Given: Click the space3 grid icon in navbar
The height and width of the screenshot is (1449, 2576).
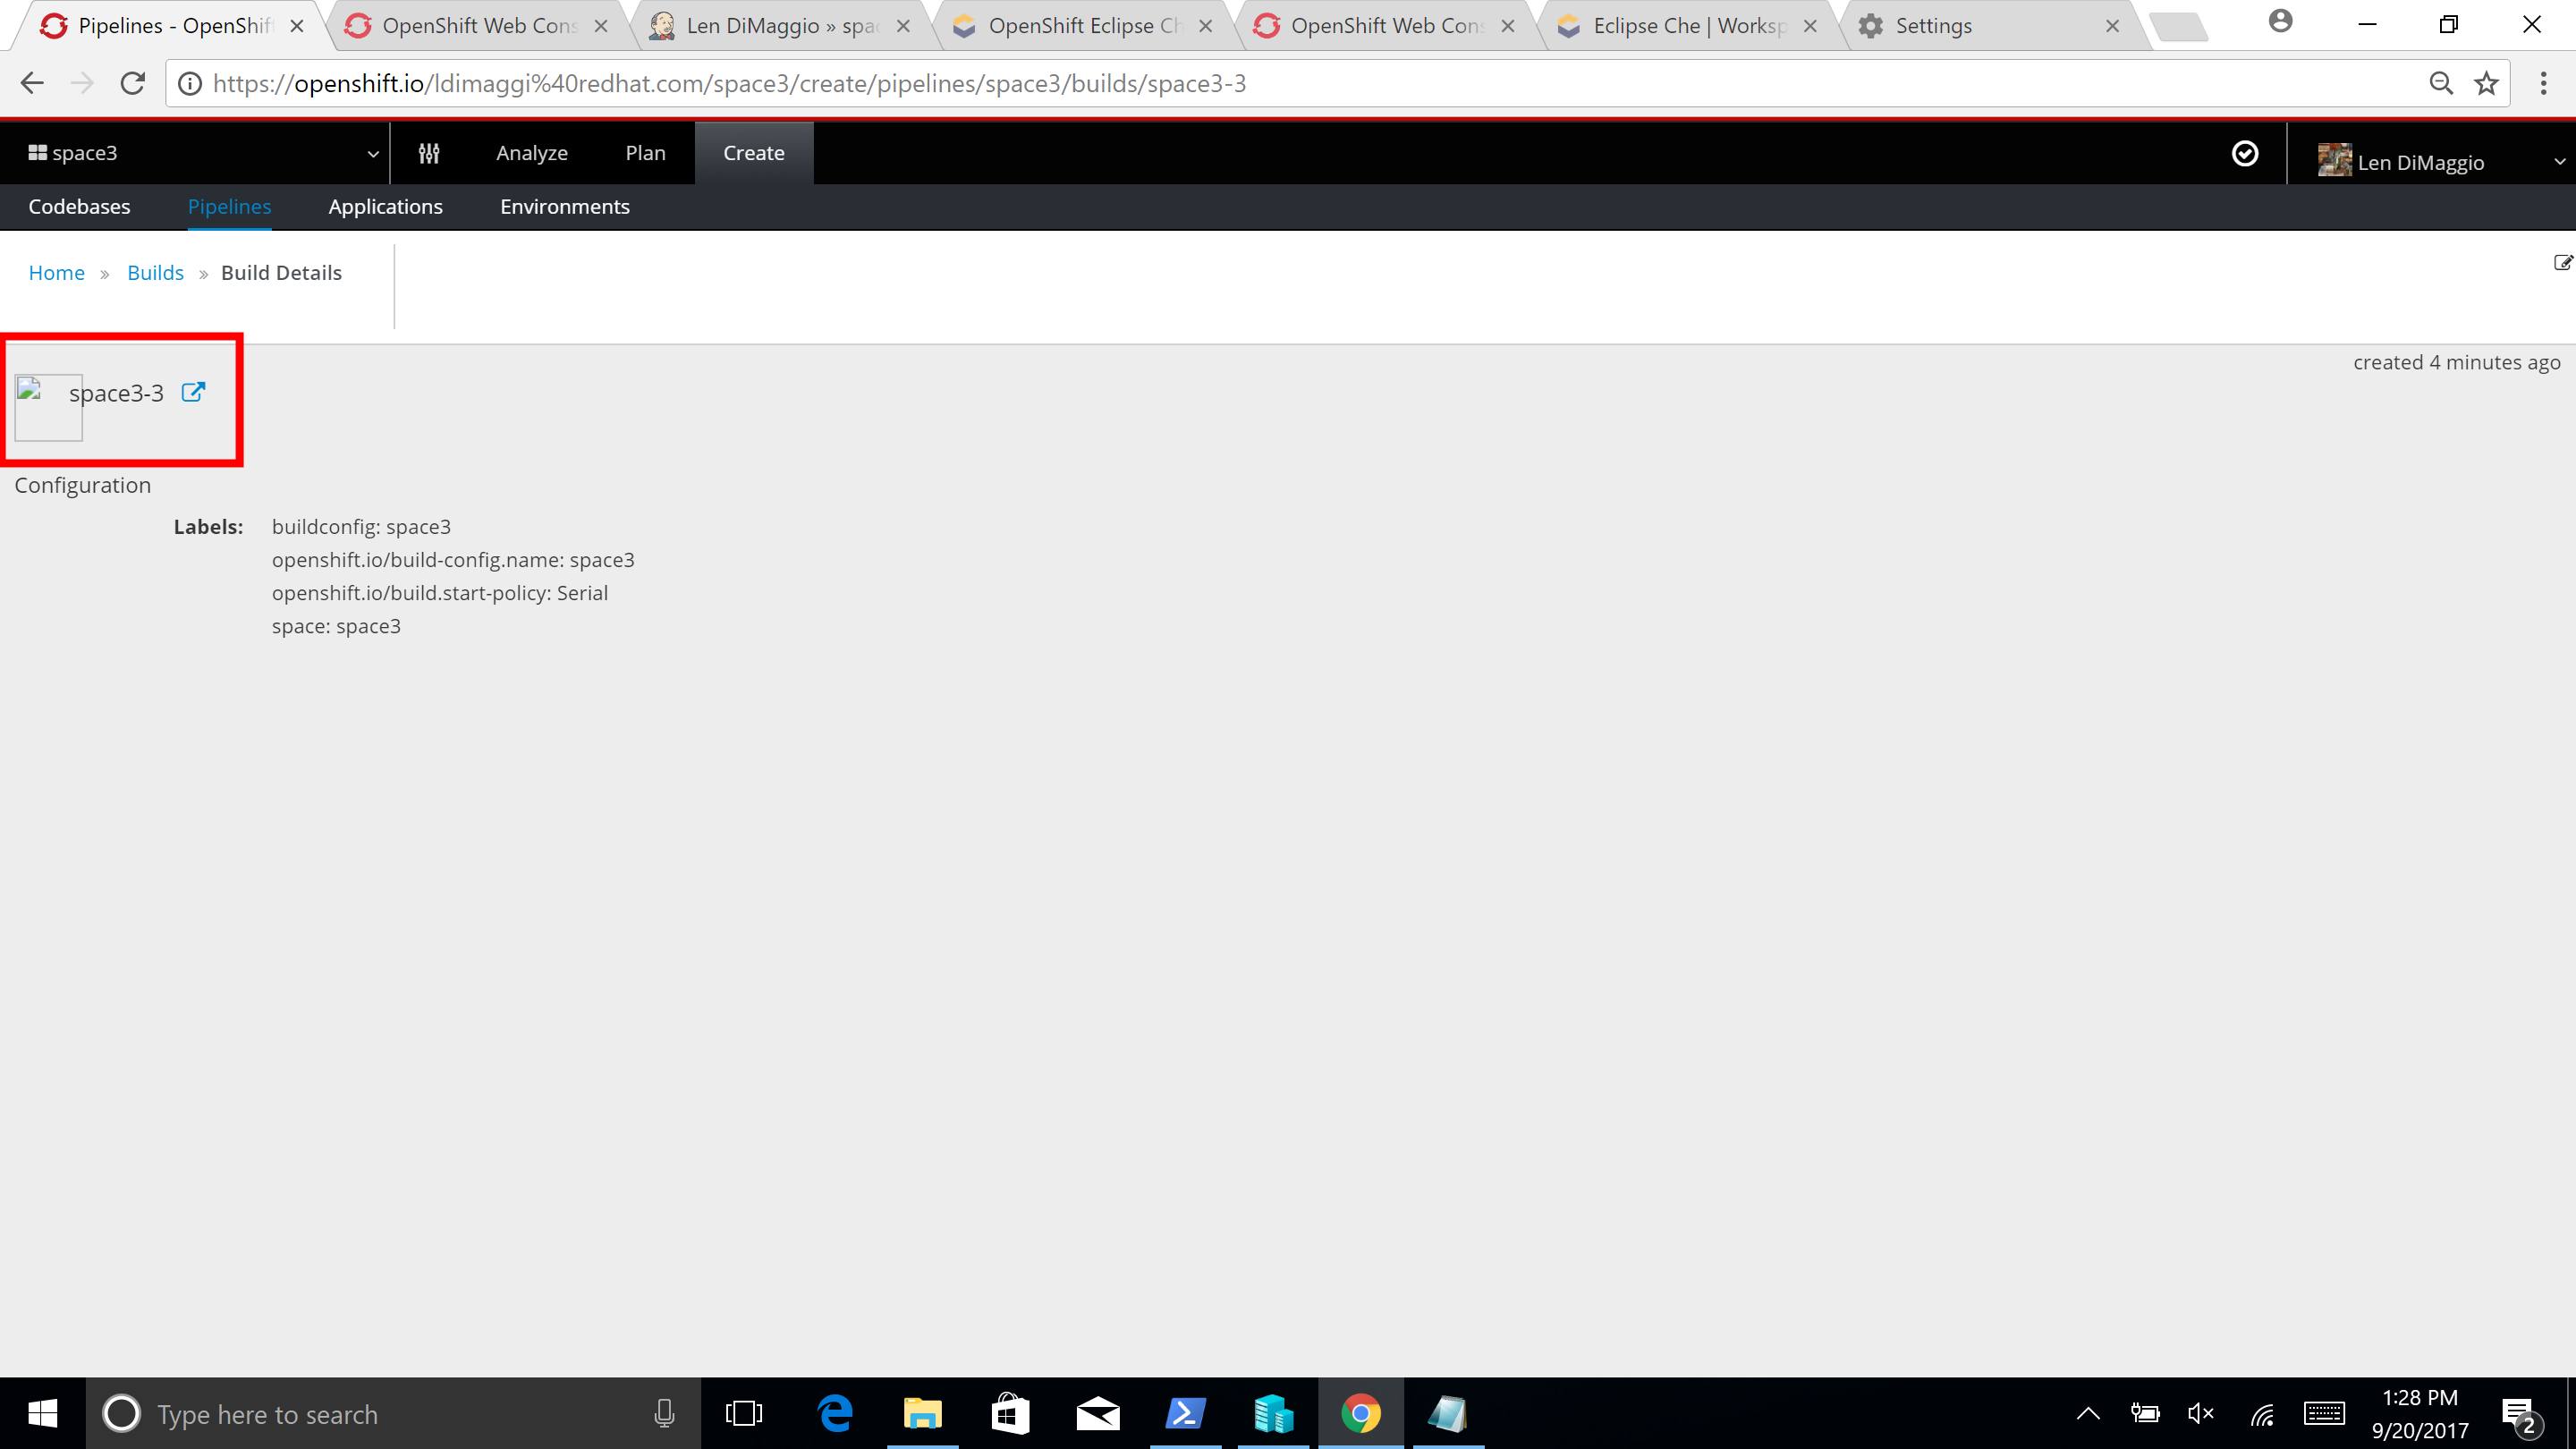Looking at the screenshot, I should point(37,151).
